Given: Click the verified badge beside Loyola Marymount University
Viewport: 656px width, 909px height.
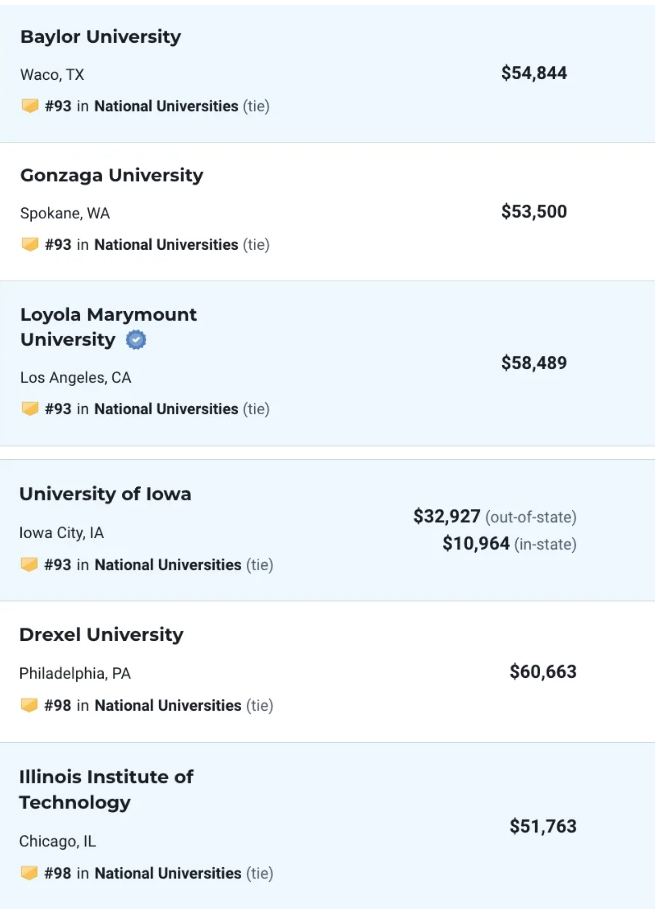Looking at the screenshot, I should coord(137,340).
